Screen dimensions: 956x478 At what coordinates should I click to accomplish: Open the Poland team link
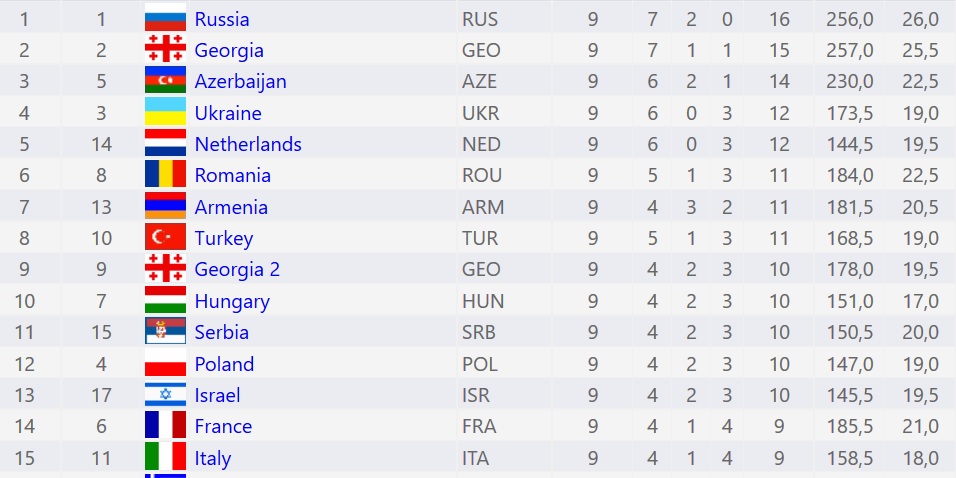click(224, 364)
